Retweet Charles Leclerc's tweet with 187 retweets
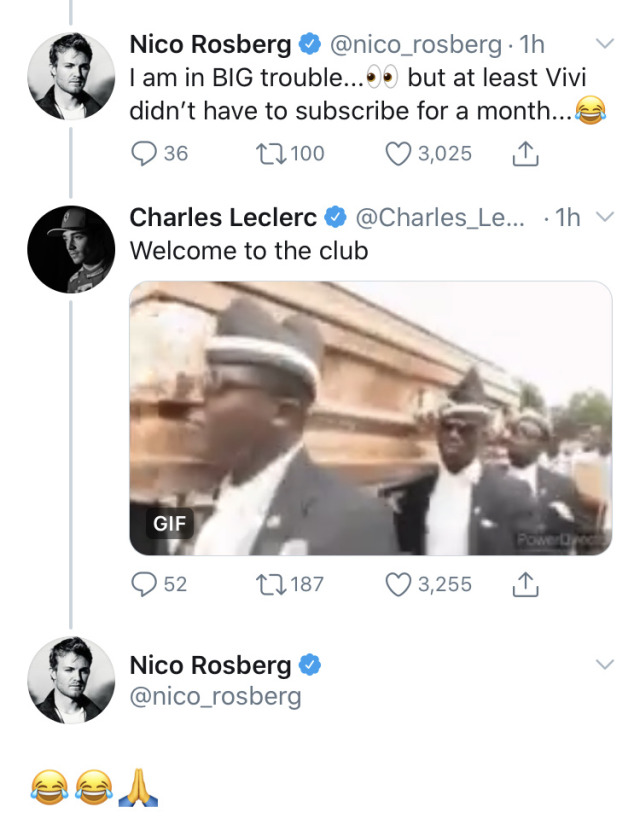The width and height of the screenshot is (640, 836). click(x=270, y=584)
